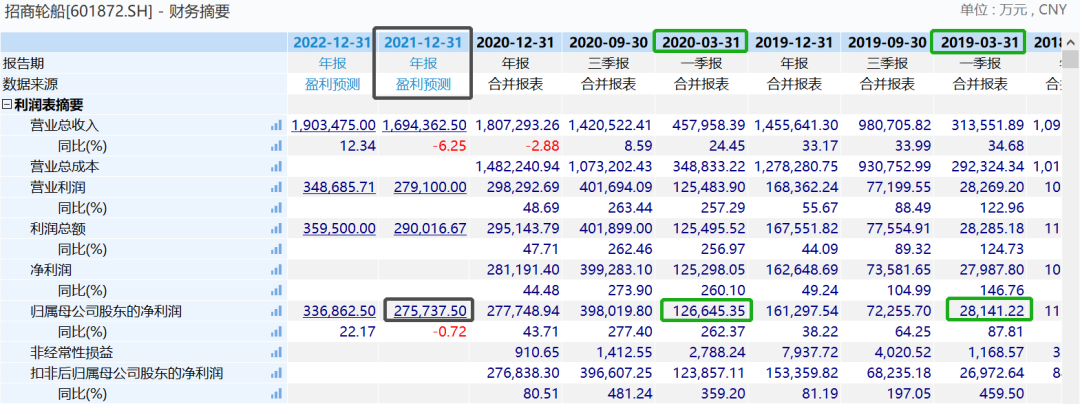This screenshot has height=404, width=1080.
Task: Click cell value 126,645.35
Action: [x=709, y=312]
